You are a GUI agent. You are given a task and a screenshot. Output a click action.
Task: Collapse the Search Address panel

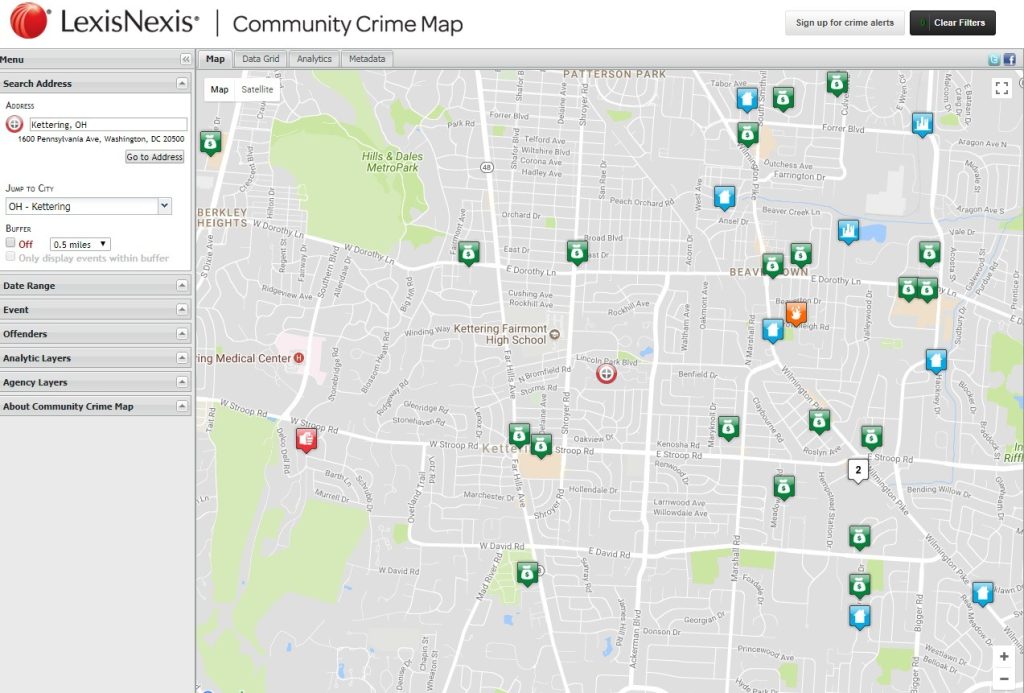pos(182,84)
